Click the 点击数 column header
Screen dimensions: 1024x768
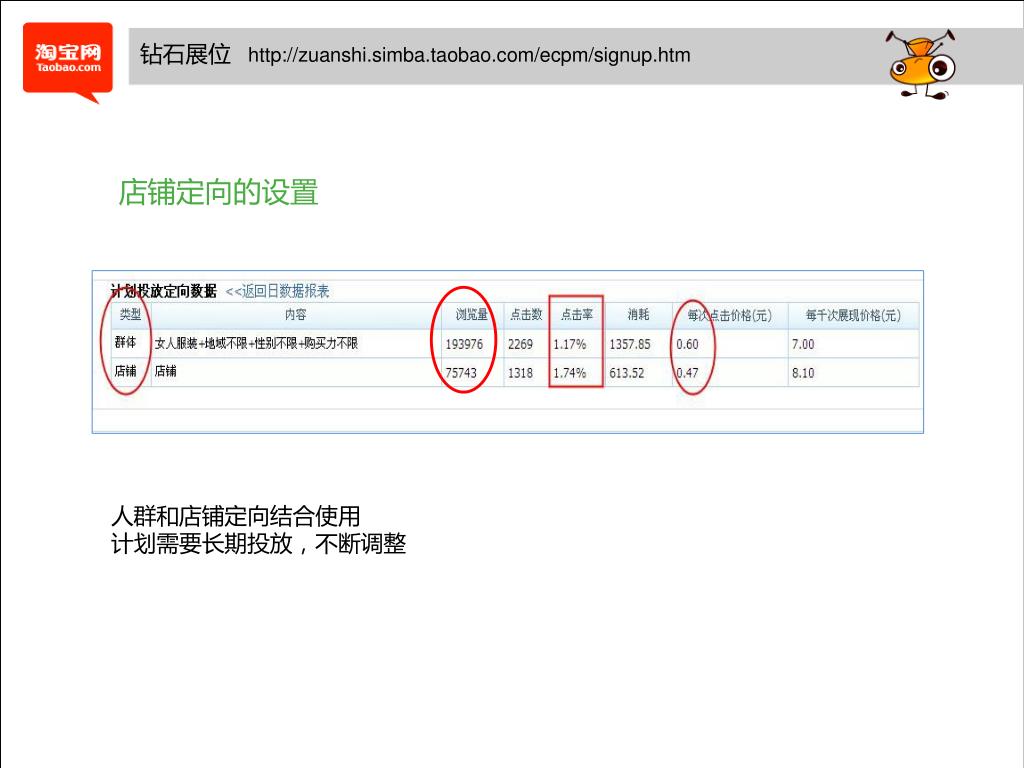526,315
